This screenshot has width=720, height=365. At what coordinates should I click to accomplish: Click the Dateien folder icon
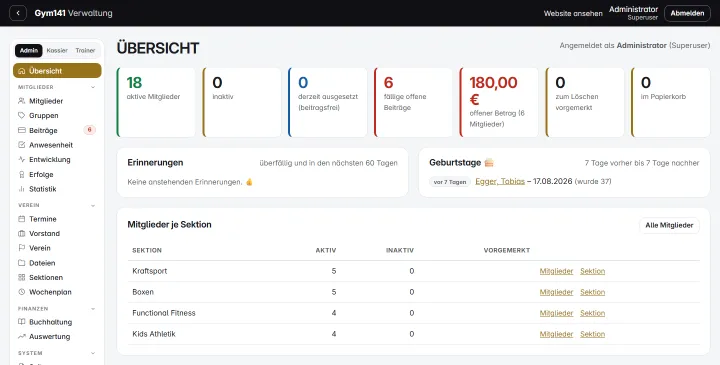(x=22, y=263)
